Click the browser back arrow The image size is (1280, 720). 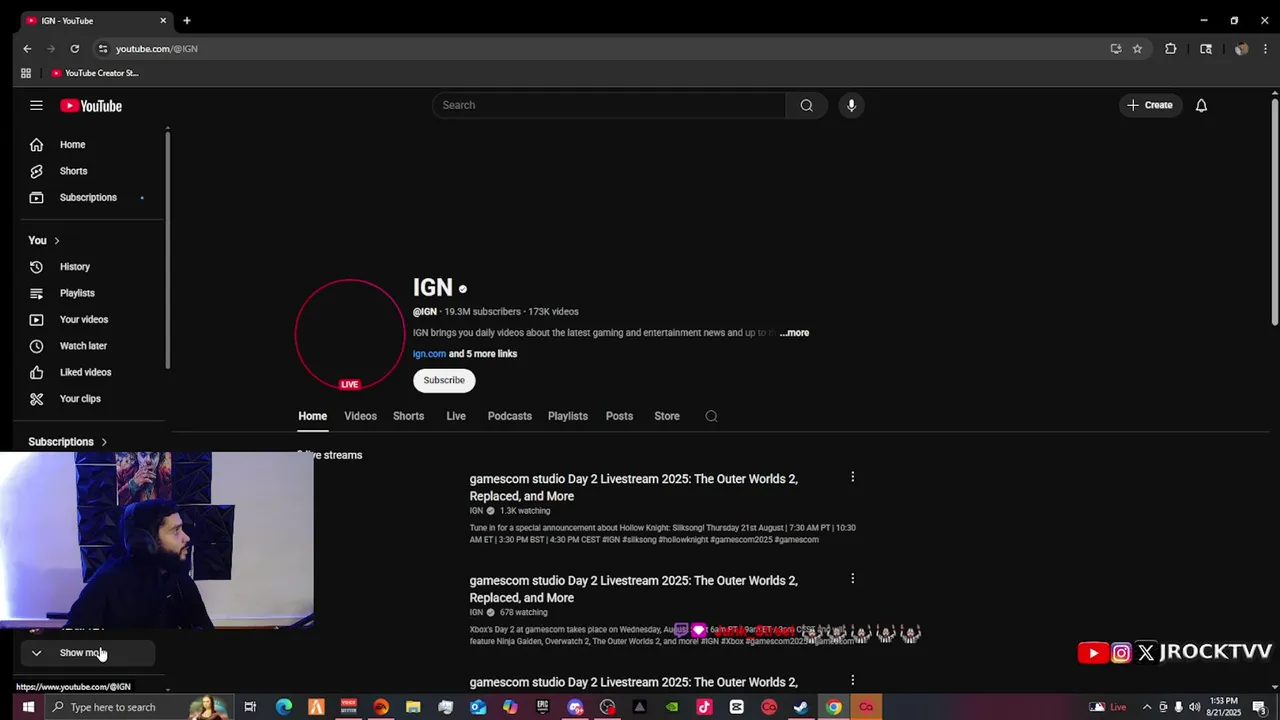pyautogui.click(x=27, y=48)
